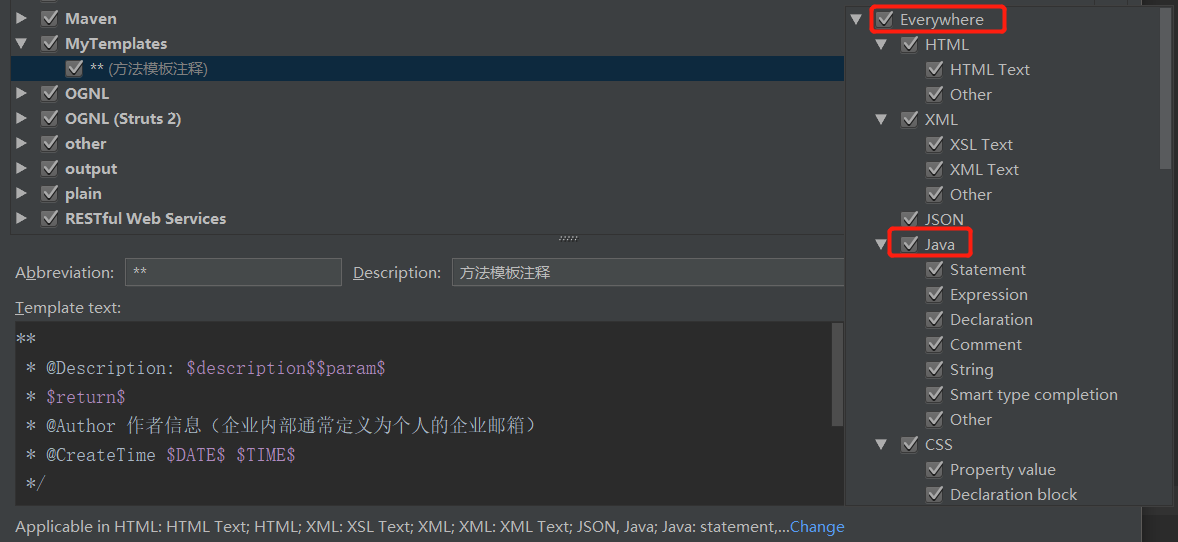Select the OGNL group label

[87, 93]
